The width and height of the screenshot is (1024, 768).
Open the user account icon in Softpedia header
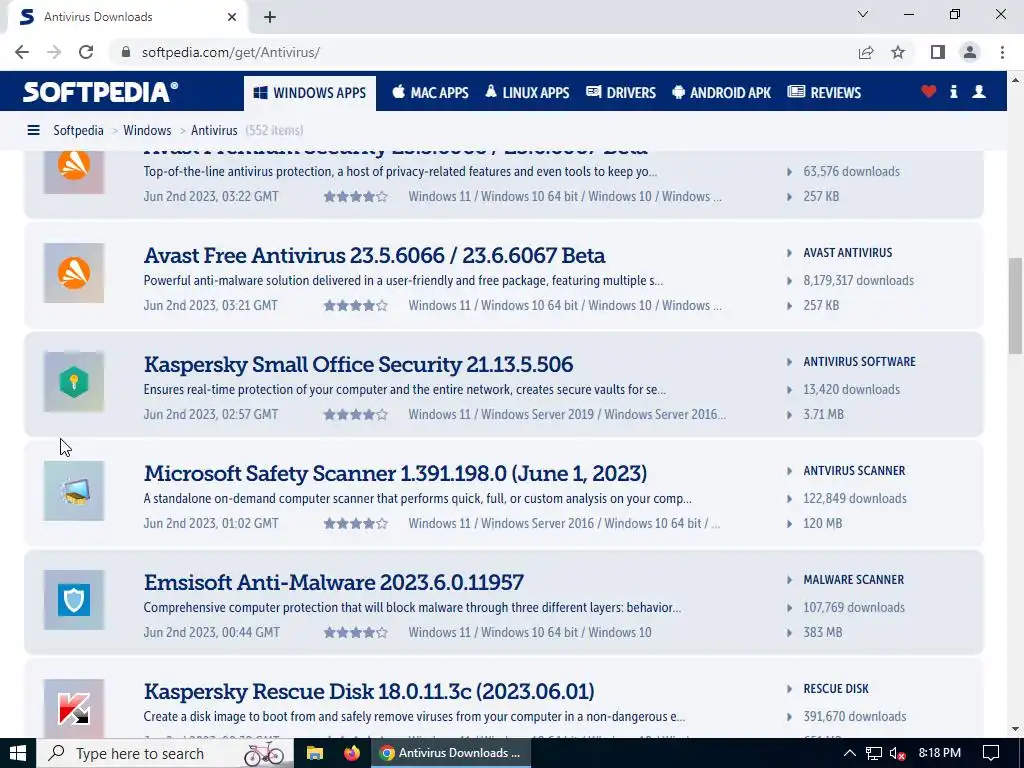pyautogui.click(x=979, y=92)
